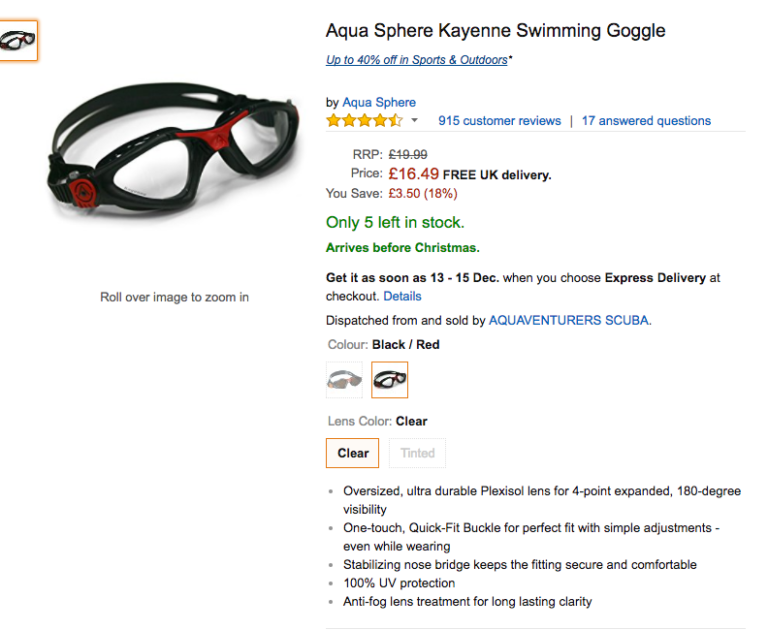The width and height of the screenshot is (768, 630).
Task: Select the grey goggle colour swatch
Action: point(344,380)
